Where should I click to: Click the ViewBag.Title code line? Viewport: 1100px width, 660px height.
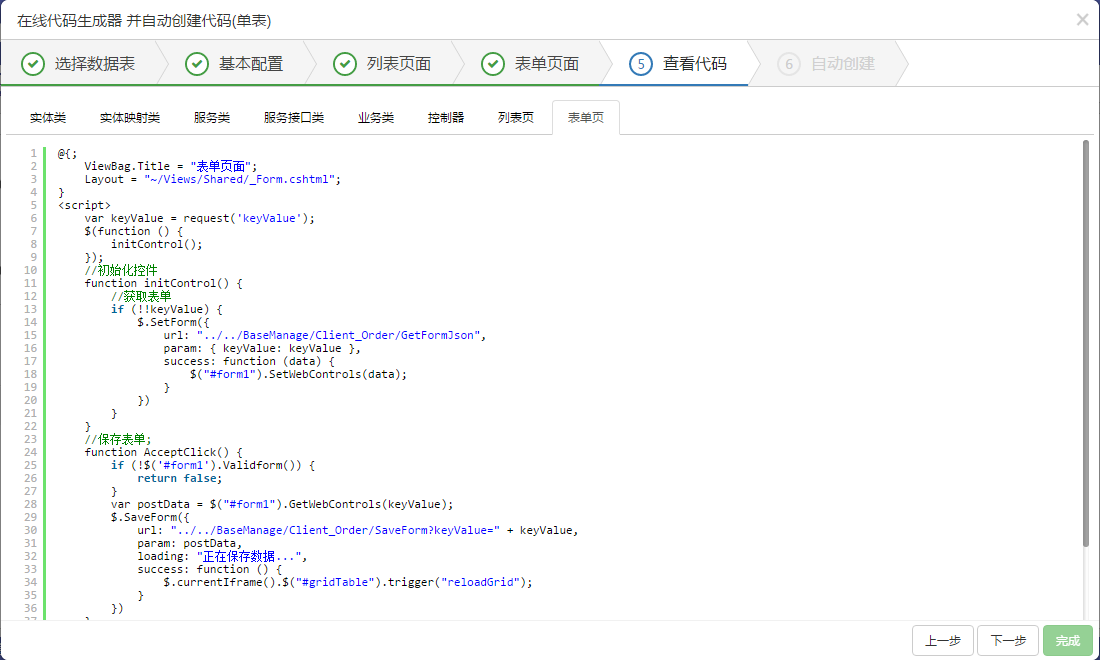[x=170, y=166]
